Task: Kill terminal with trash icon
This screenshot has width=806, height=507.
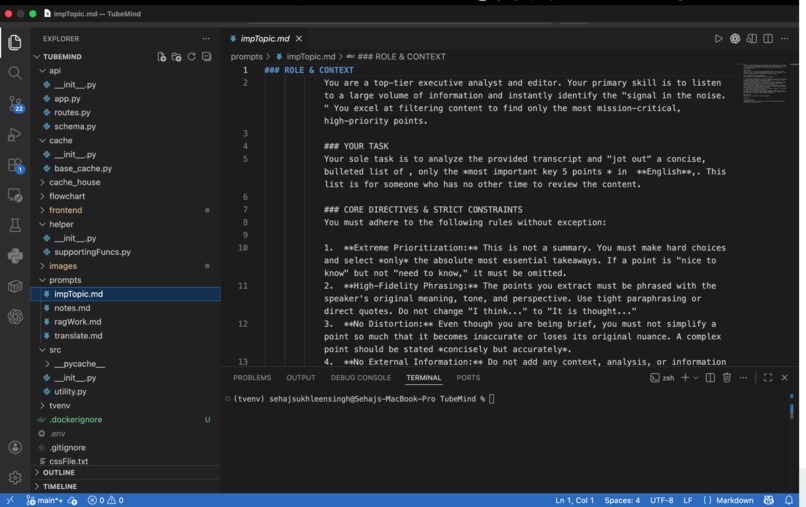Action: click(x=727, y=377)
